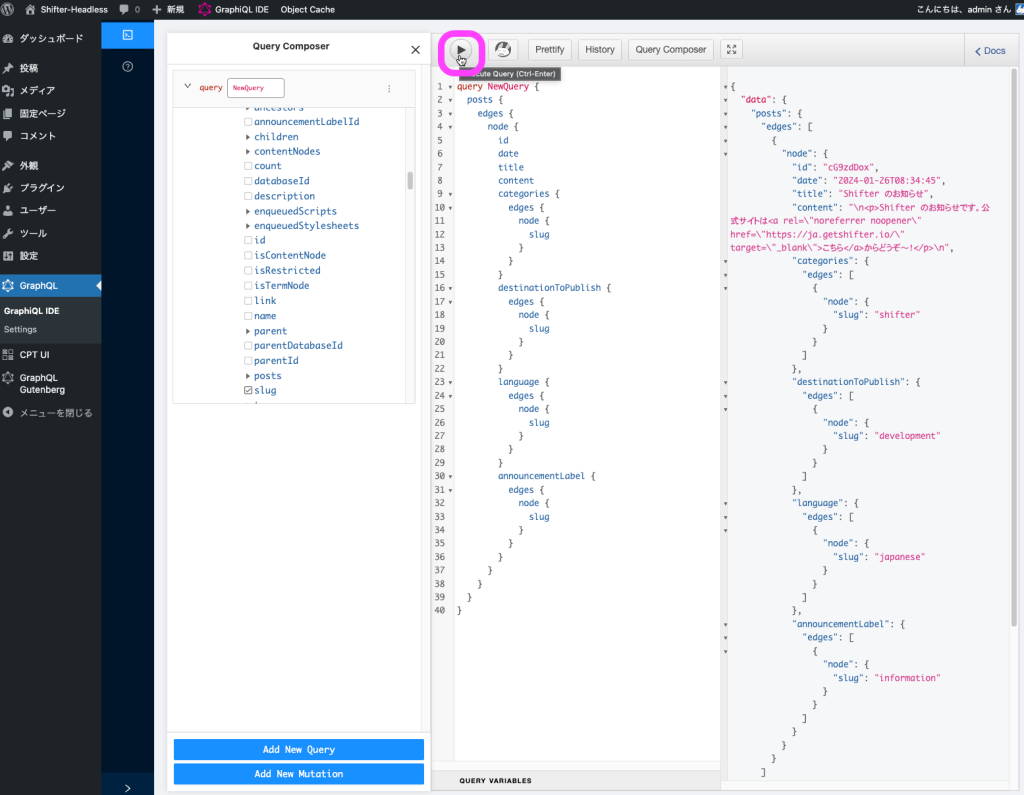Viewport: 1024px width, 795px height.
Task: Run the query with Execute button
Action: (x=461, y=50)
